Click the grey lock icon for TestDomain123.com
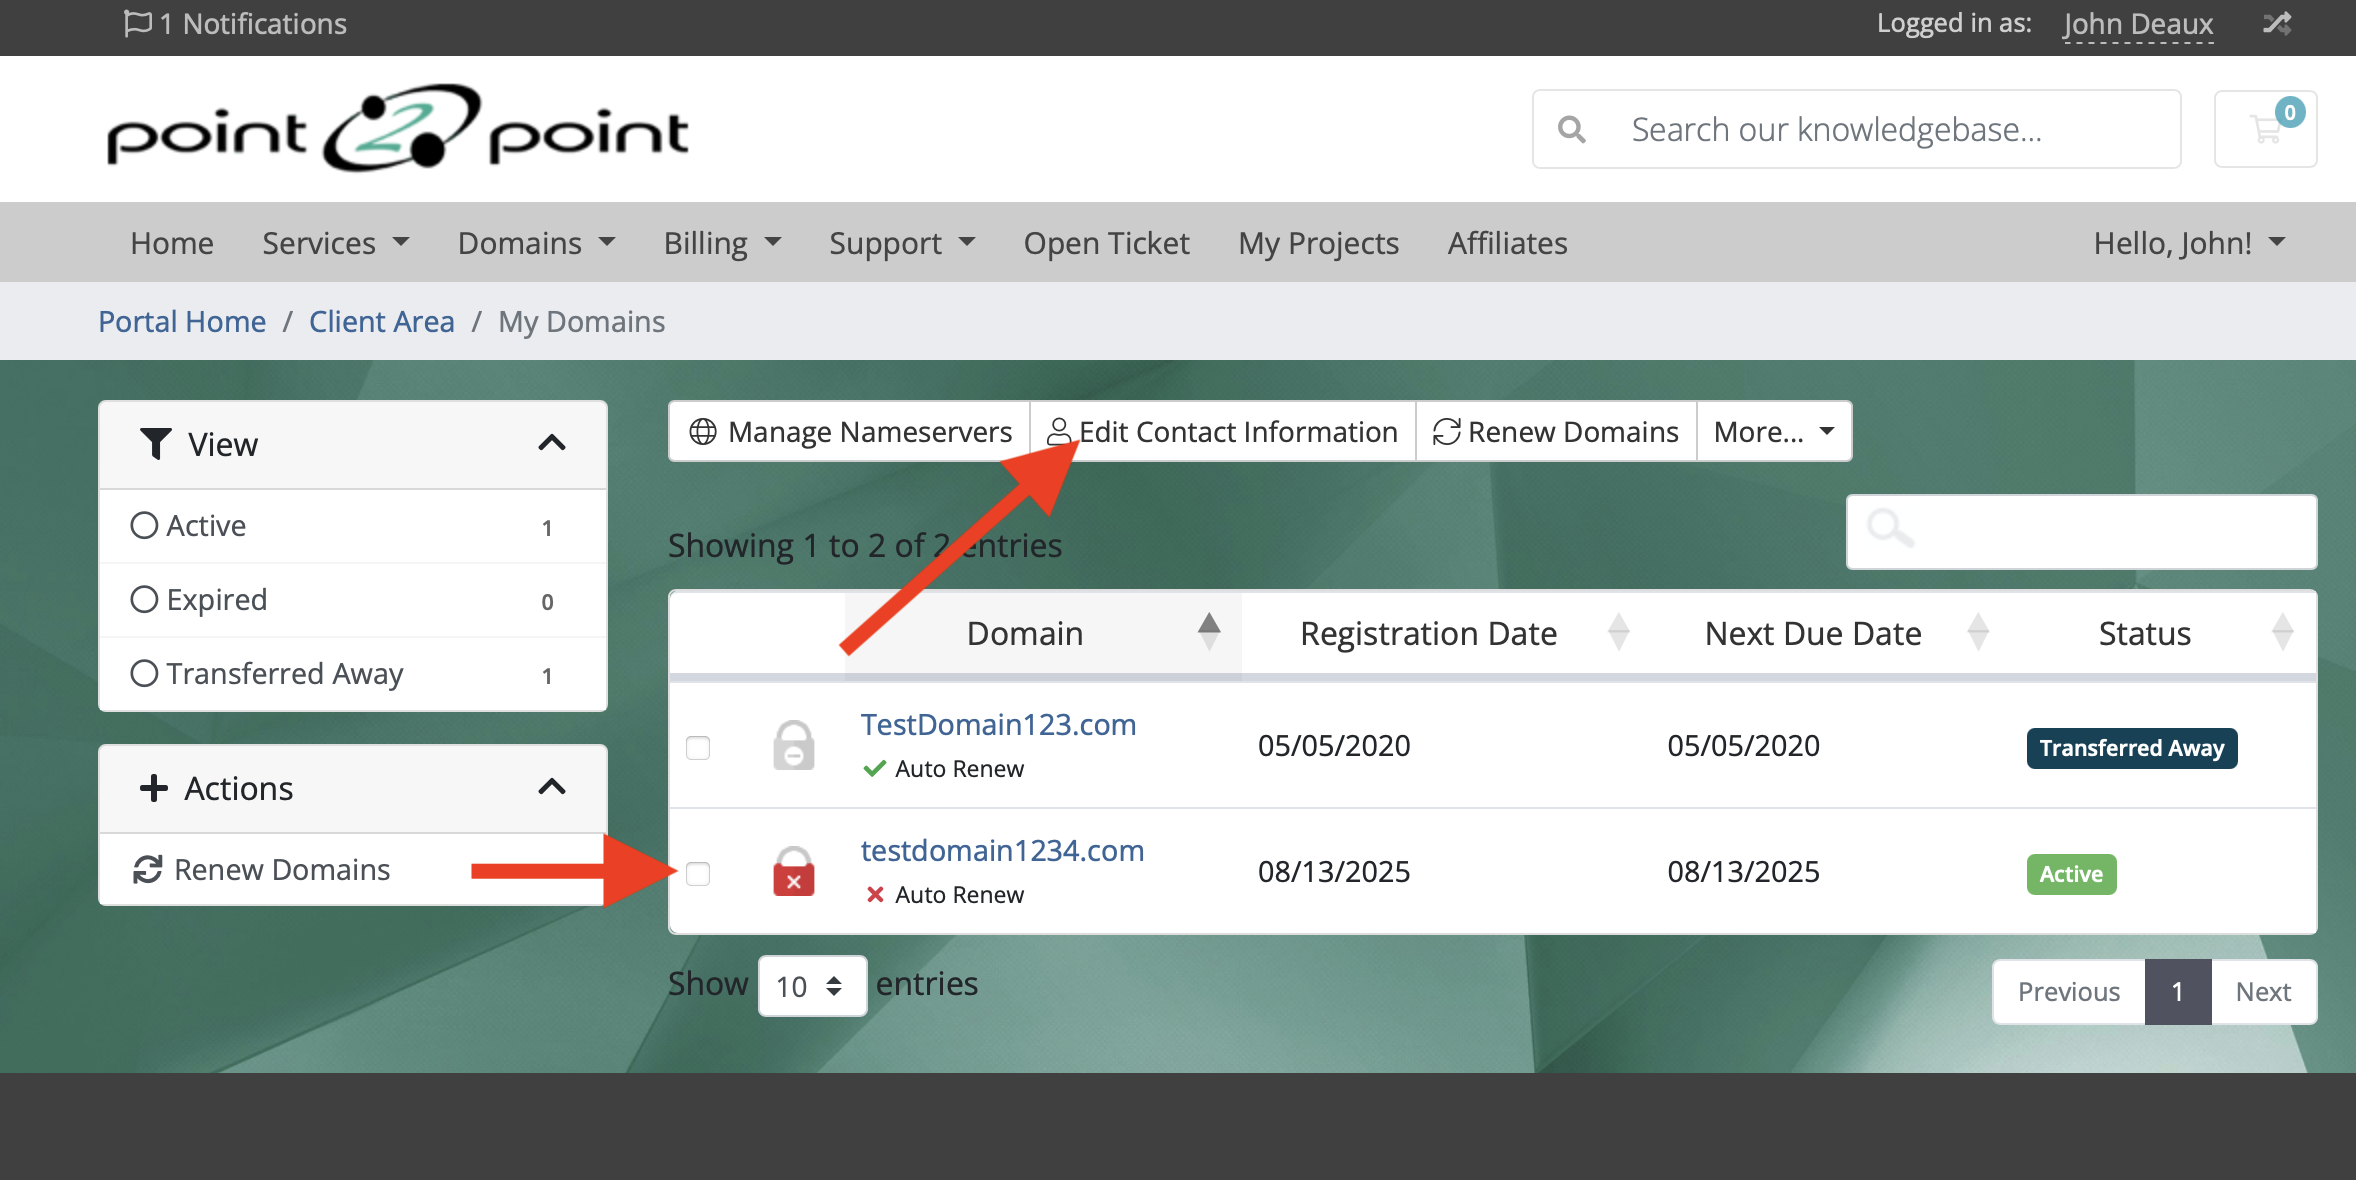Image resolution: width=2356 pixels, height=1180 pixels. pos(793,746)
